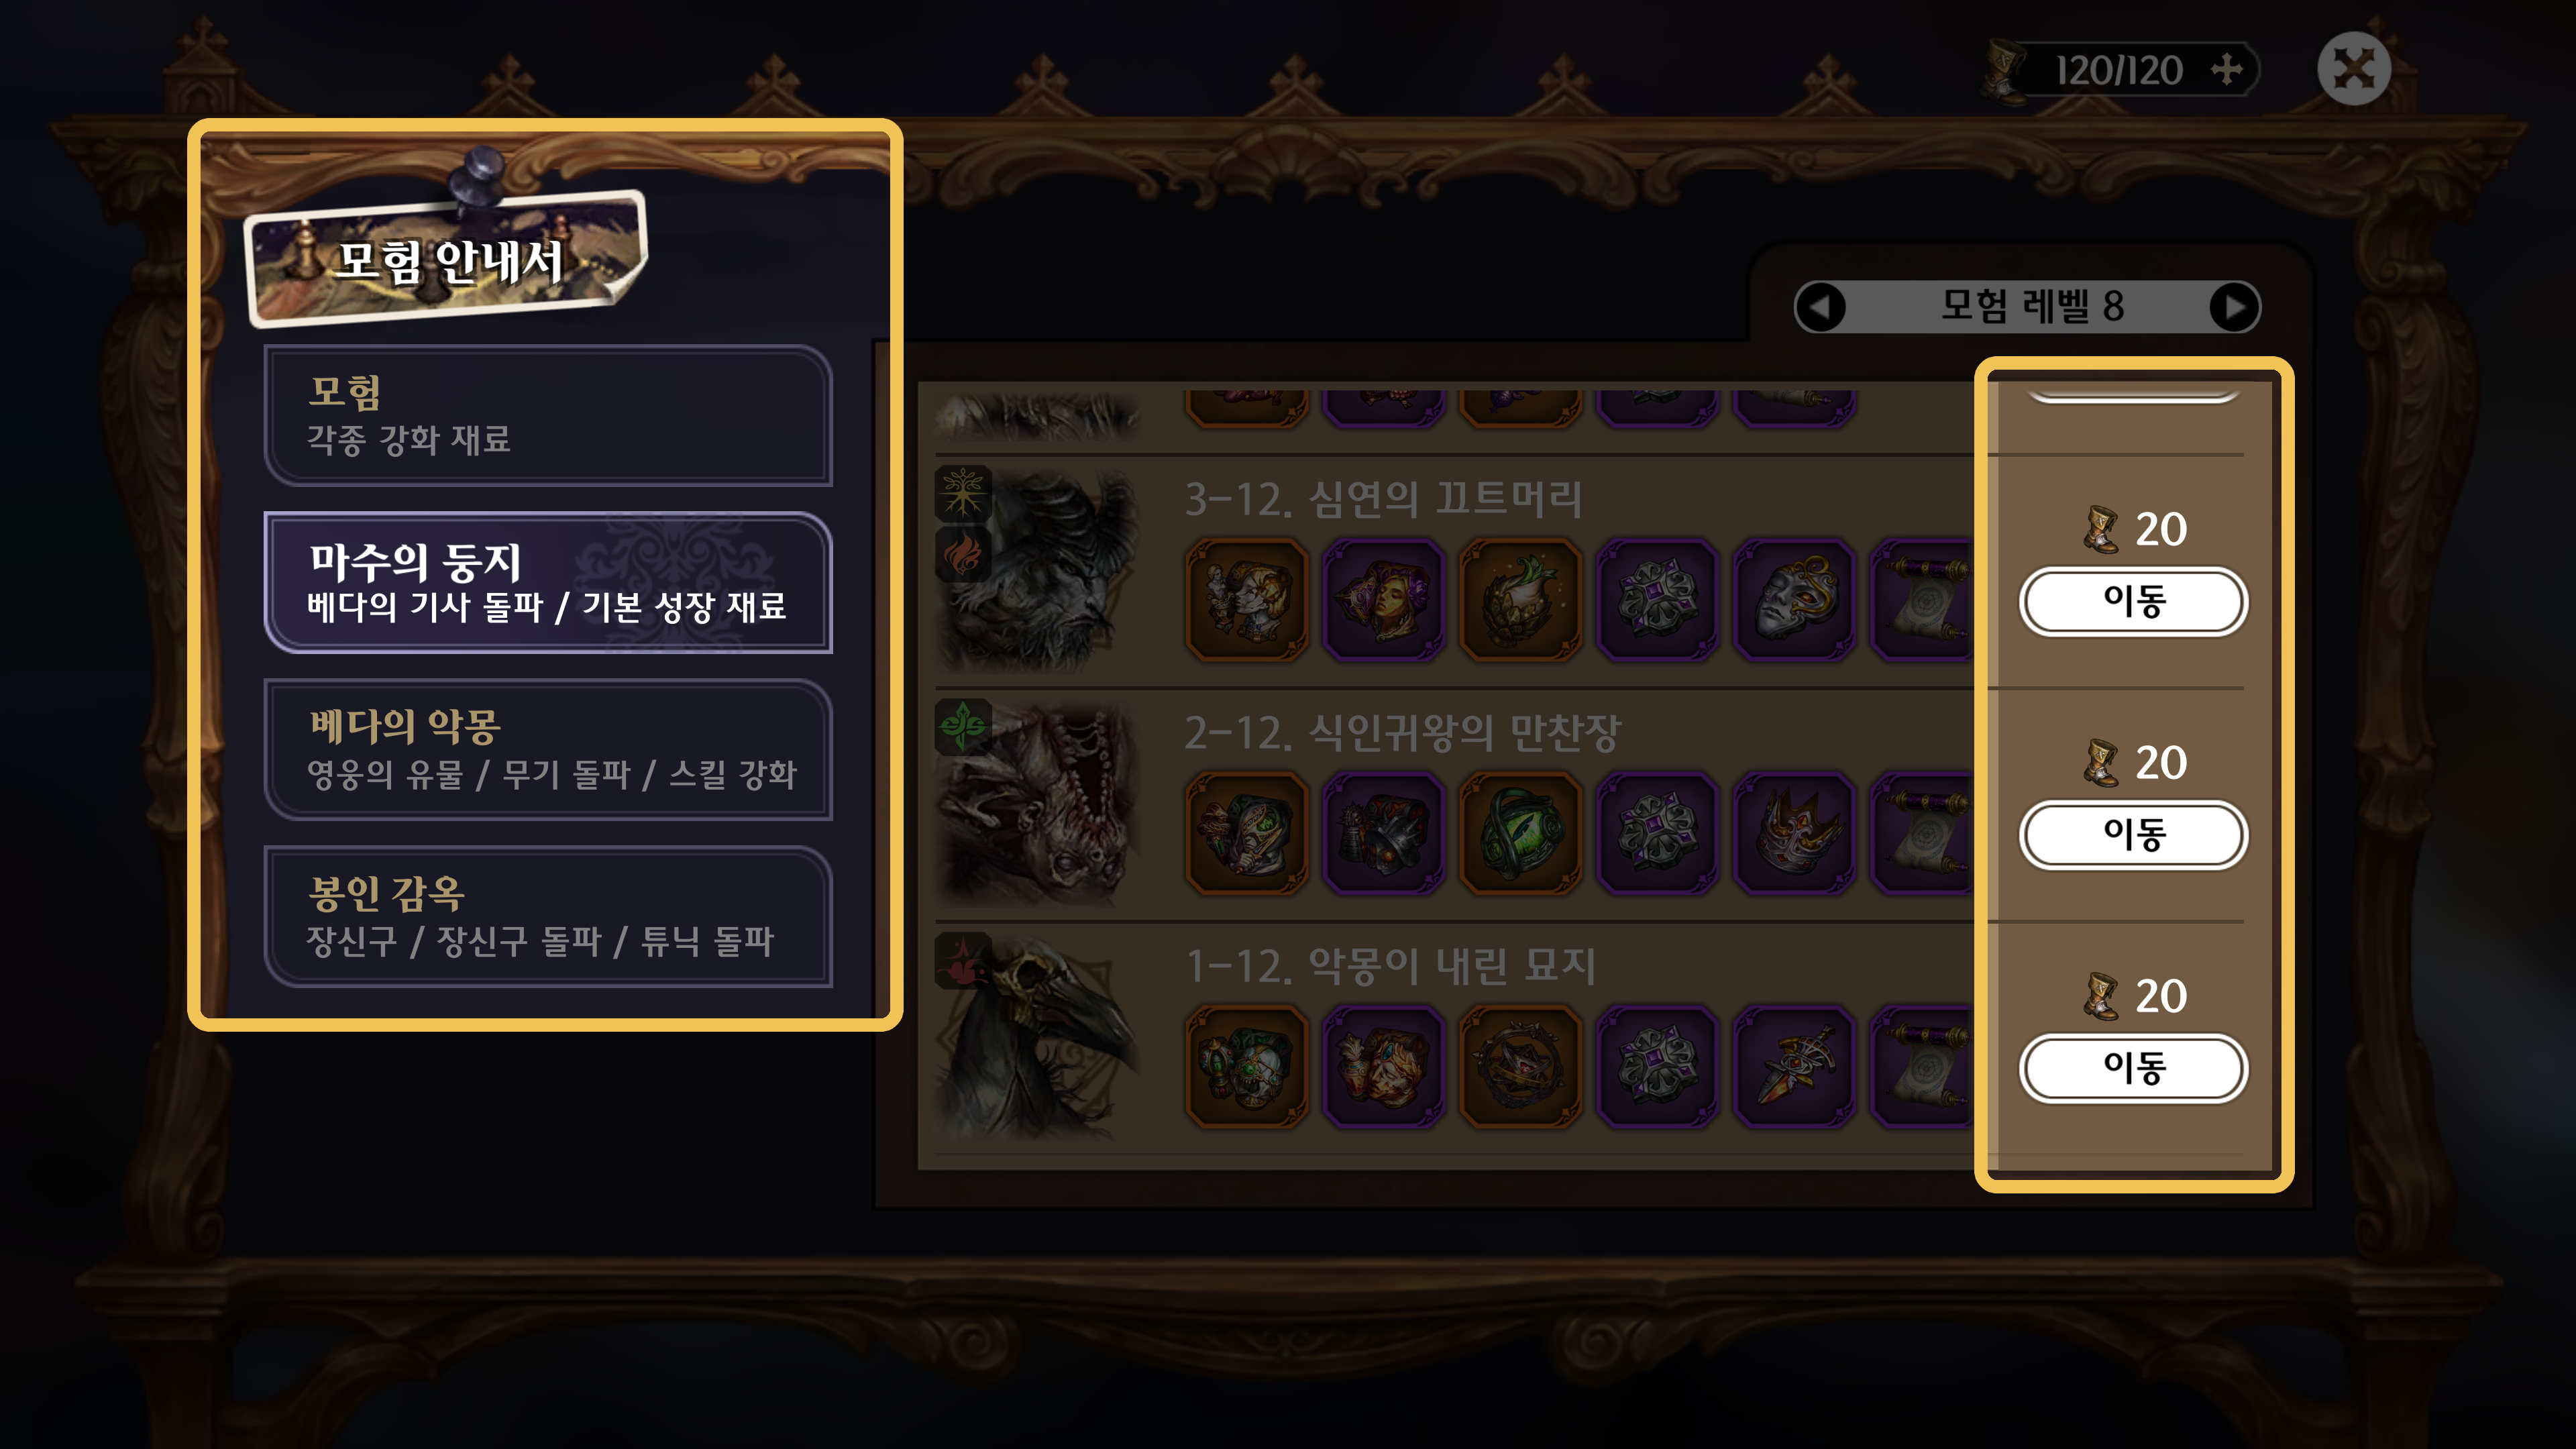The width and height of the screenshot is (2576, 1449).
Task: Select the 마수의 둥지 category tab
Action: 548,583
